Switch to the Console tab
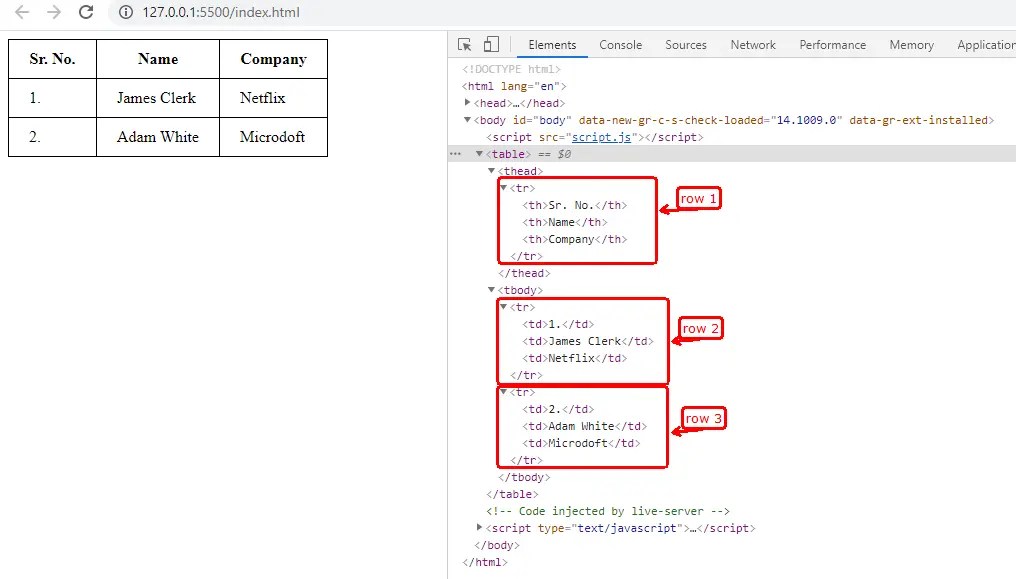The height and width of the screenshot is (579, 1016). [620, 45]
